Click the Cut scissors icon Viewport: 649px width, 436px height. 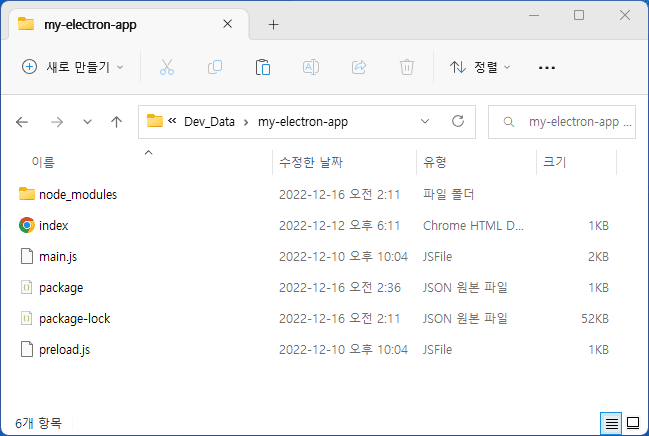[x=167, y=67]
